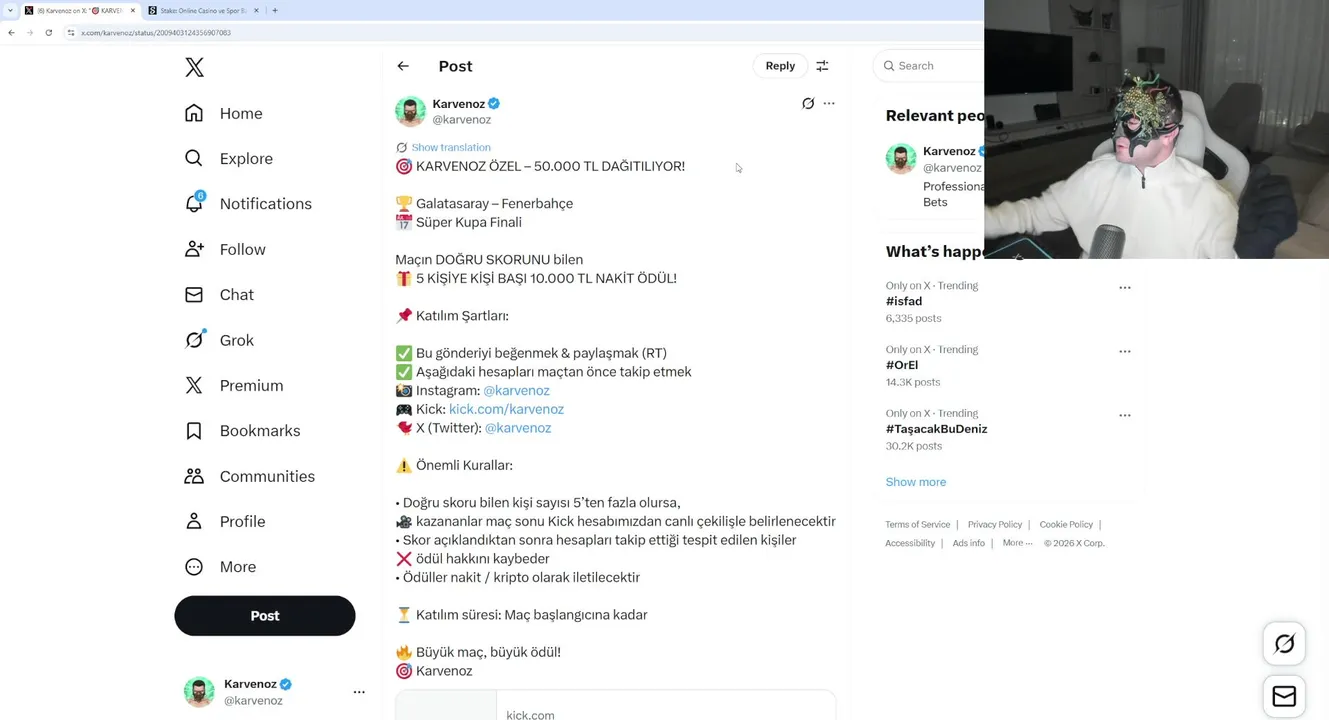Viewport: 1329px width, 720px height.
Task: Click Karvenoz avatar in Relevant people
Action: 901,158
